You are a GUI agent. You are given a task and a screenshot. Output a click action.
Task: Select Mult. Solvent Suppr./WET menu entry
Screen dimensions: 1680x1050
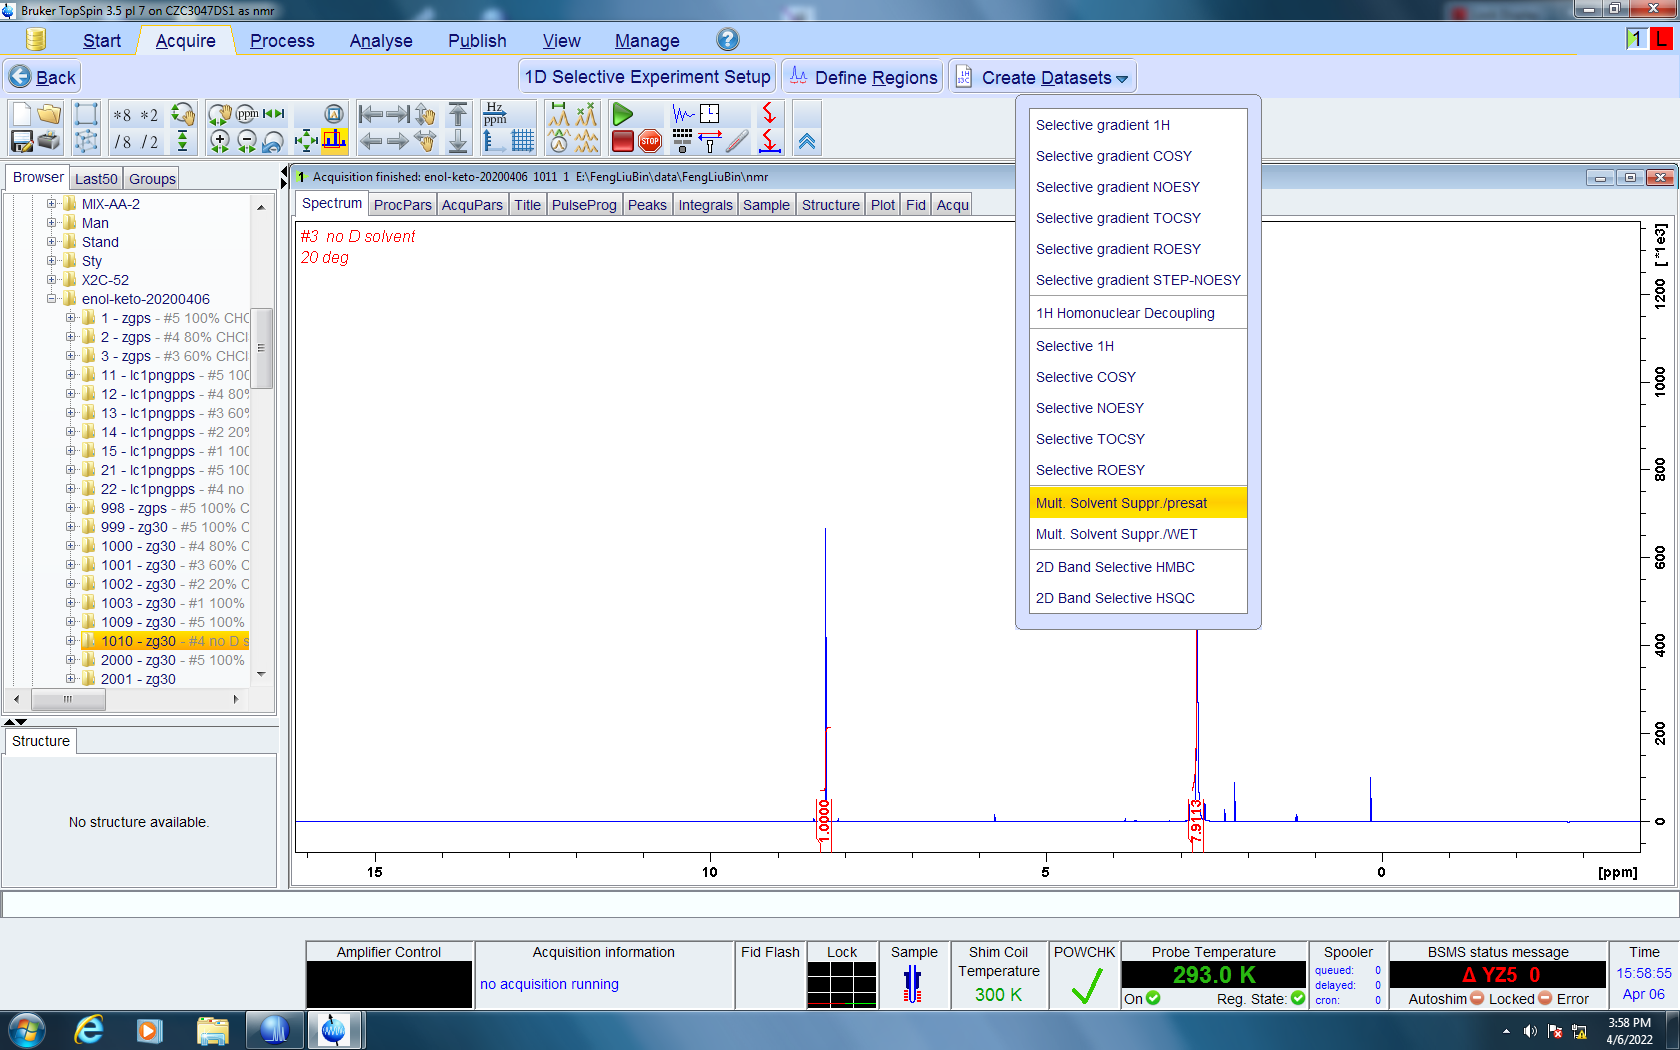pyautogui.click(x=1116, y=534)
